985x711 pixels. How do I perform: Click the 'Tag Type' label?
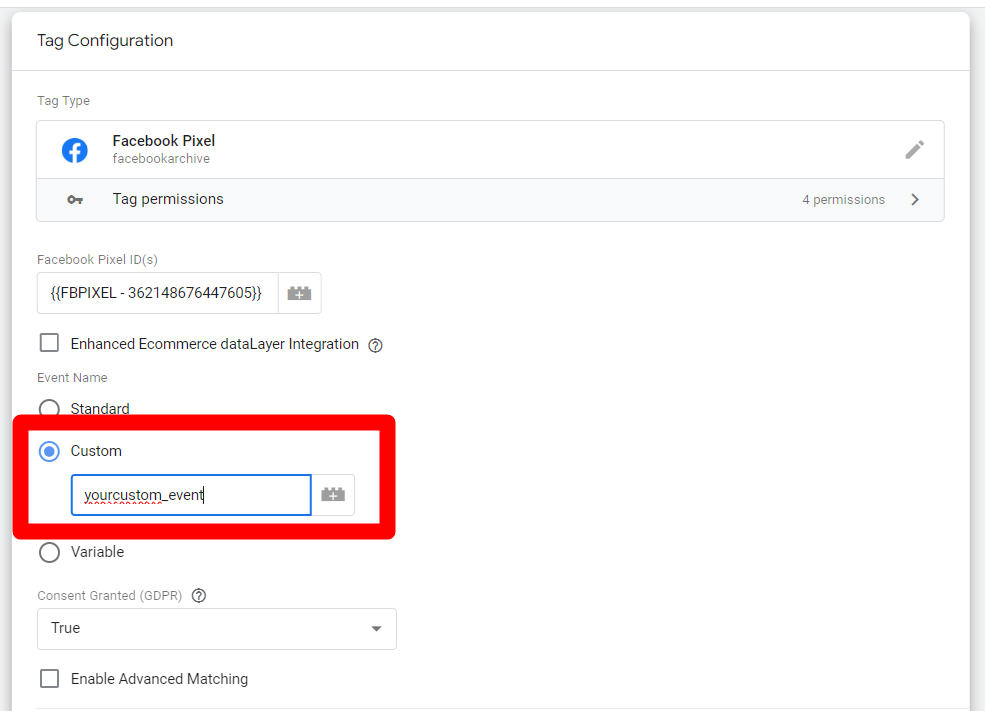click(63, 100)
